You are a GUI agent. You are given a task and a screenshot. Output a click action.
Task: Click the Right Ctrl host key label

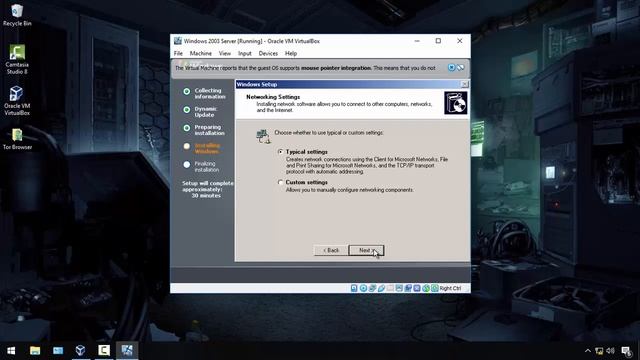[450, 288]
